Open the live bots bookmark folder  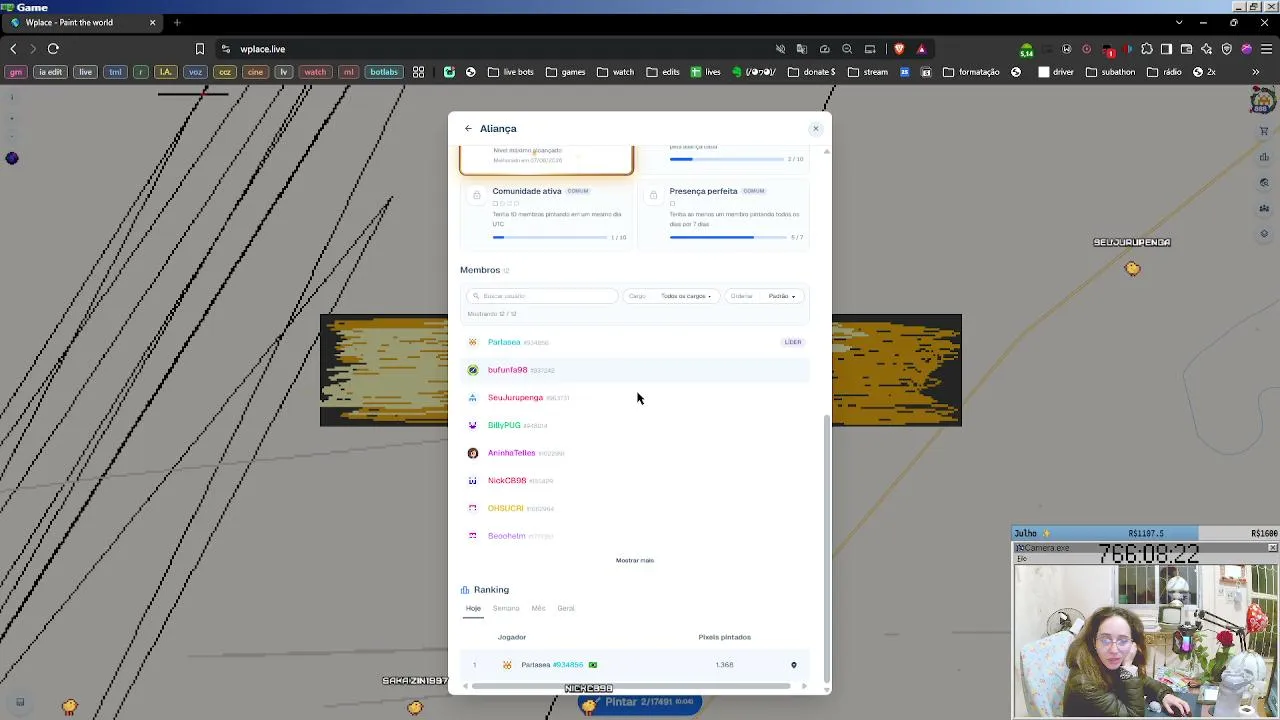pos(510,72)
